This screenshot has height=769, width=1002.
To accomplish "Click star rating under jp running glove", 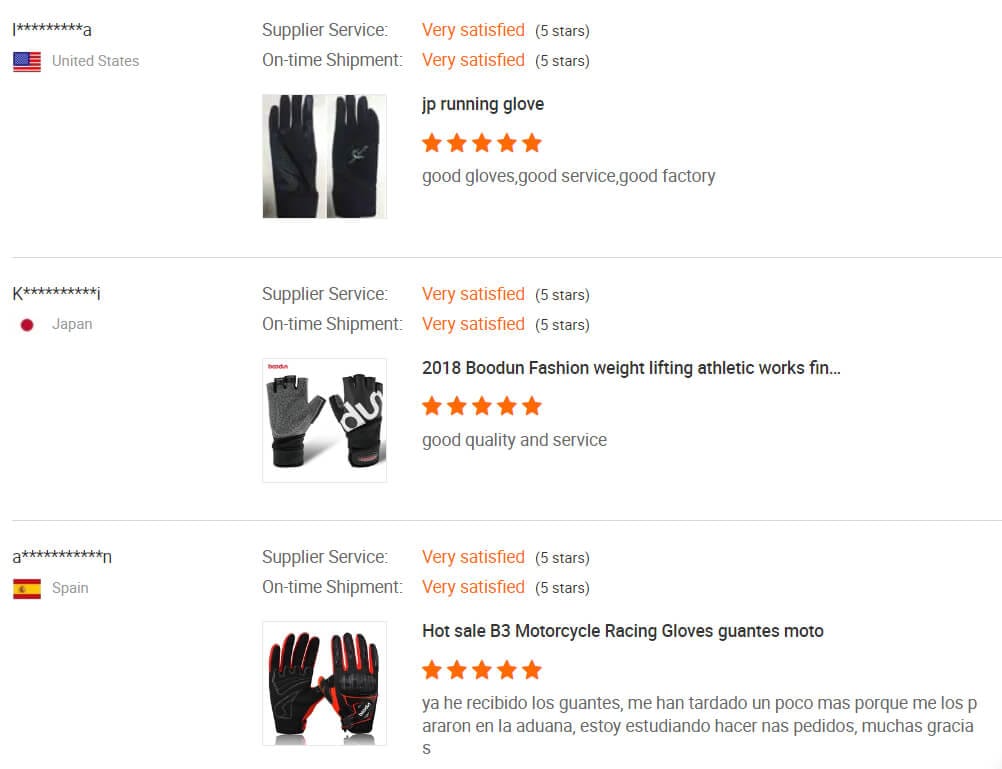I will (482, 143).
